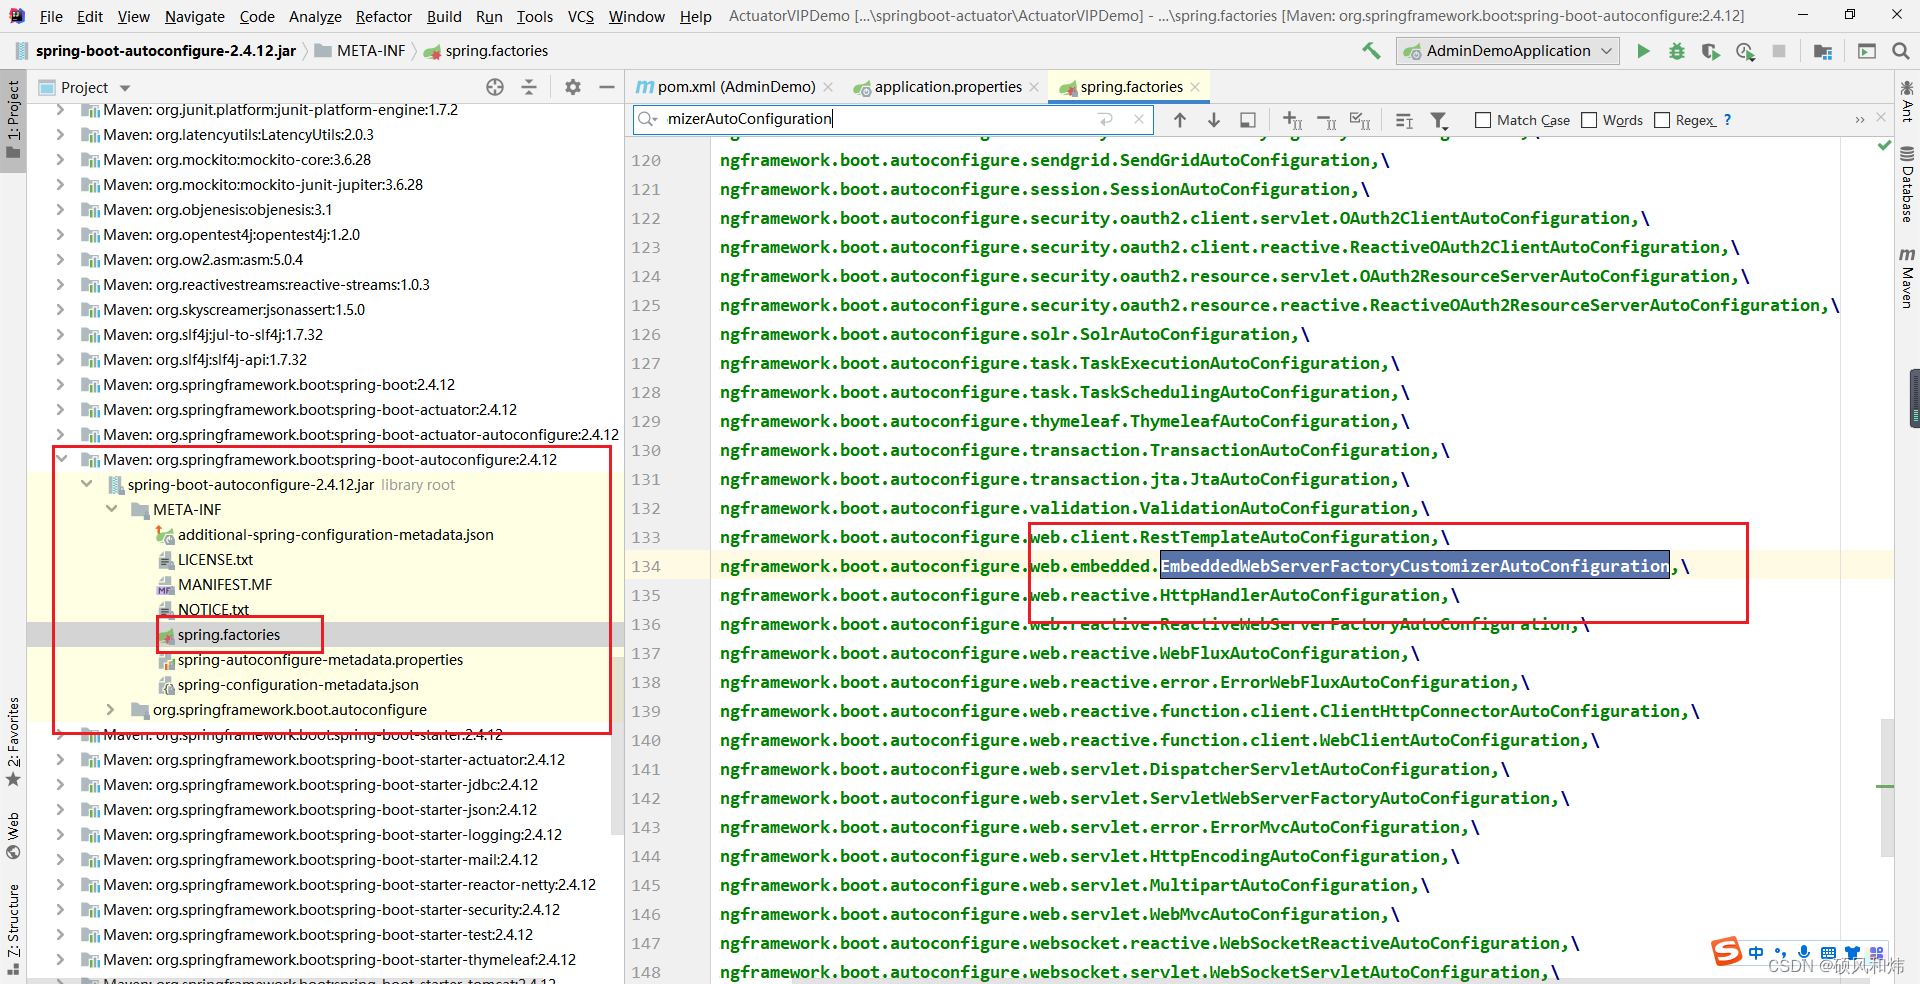1920x984 pixels.
Task: Clear the search field text
Action: tap(1138, 119)
